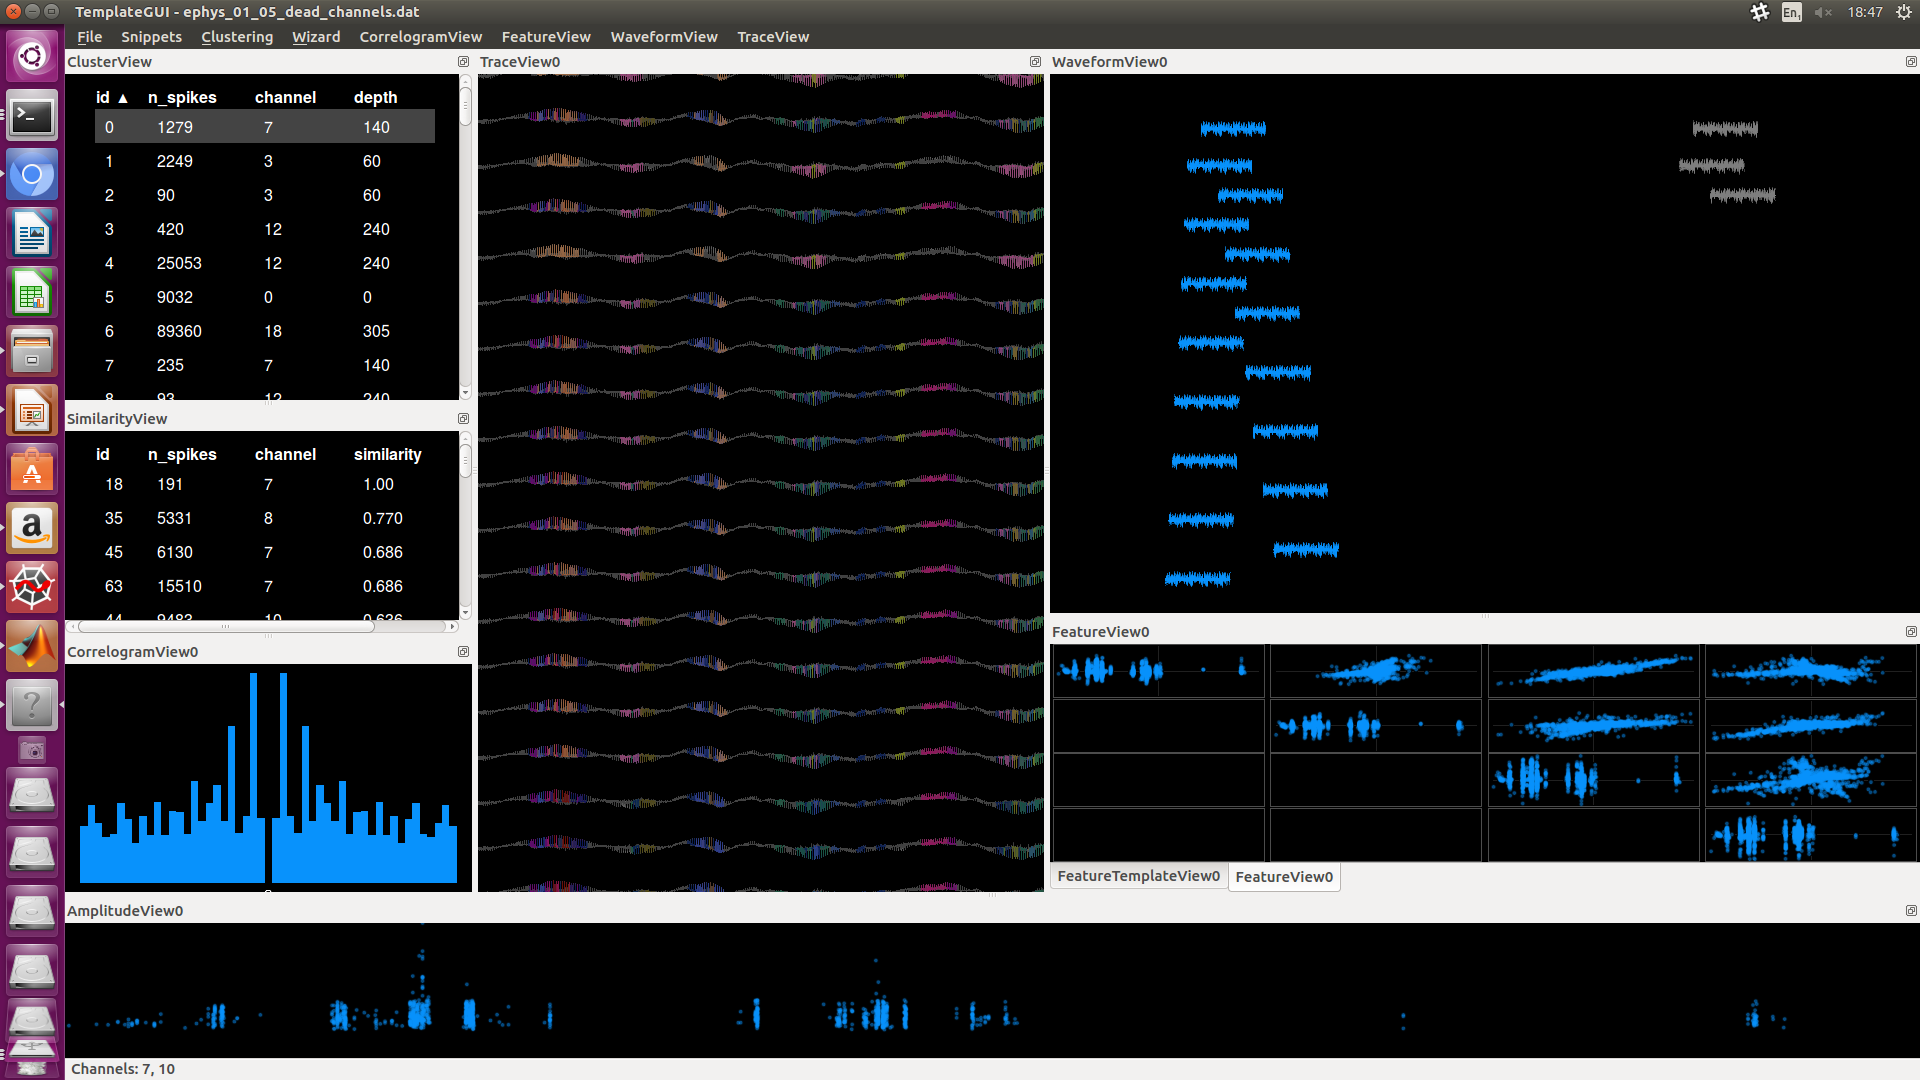The height and width of the screenshot is (1080, 1920).
Task: Launch MATLAB from the Ubuntu dock
Action: pyautogui.click(x=31, y=646)
